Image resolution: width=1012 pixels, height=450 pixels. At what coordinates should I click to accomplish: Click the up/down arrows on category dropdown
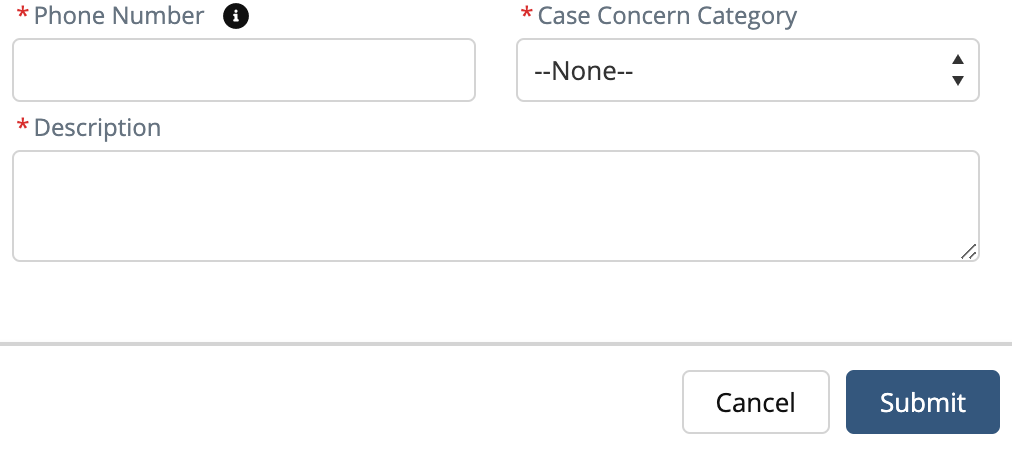point(958,70)
